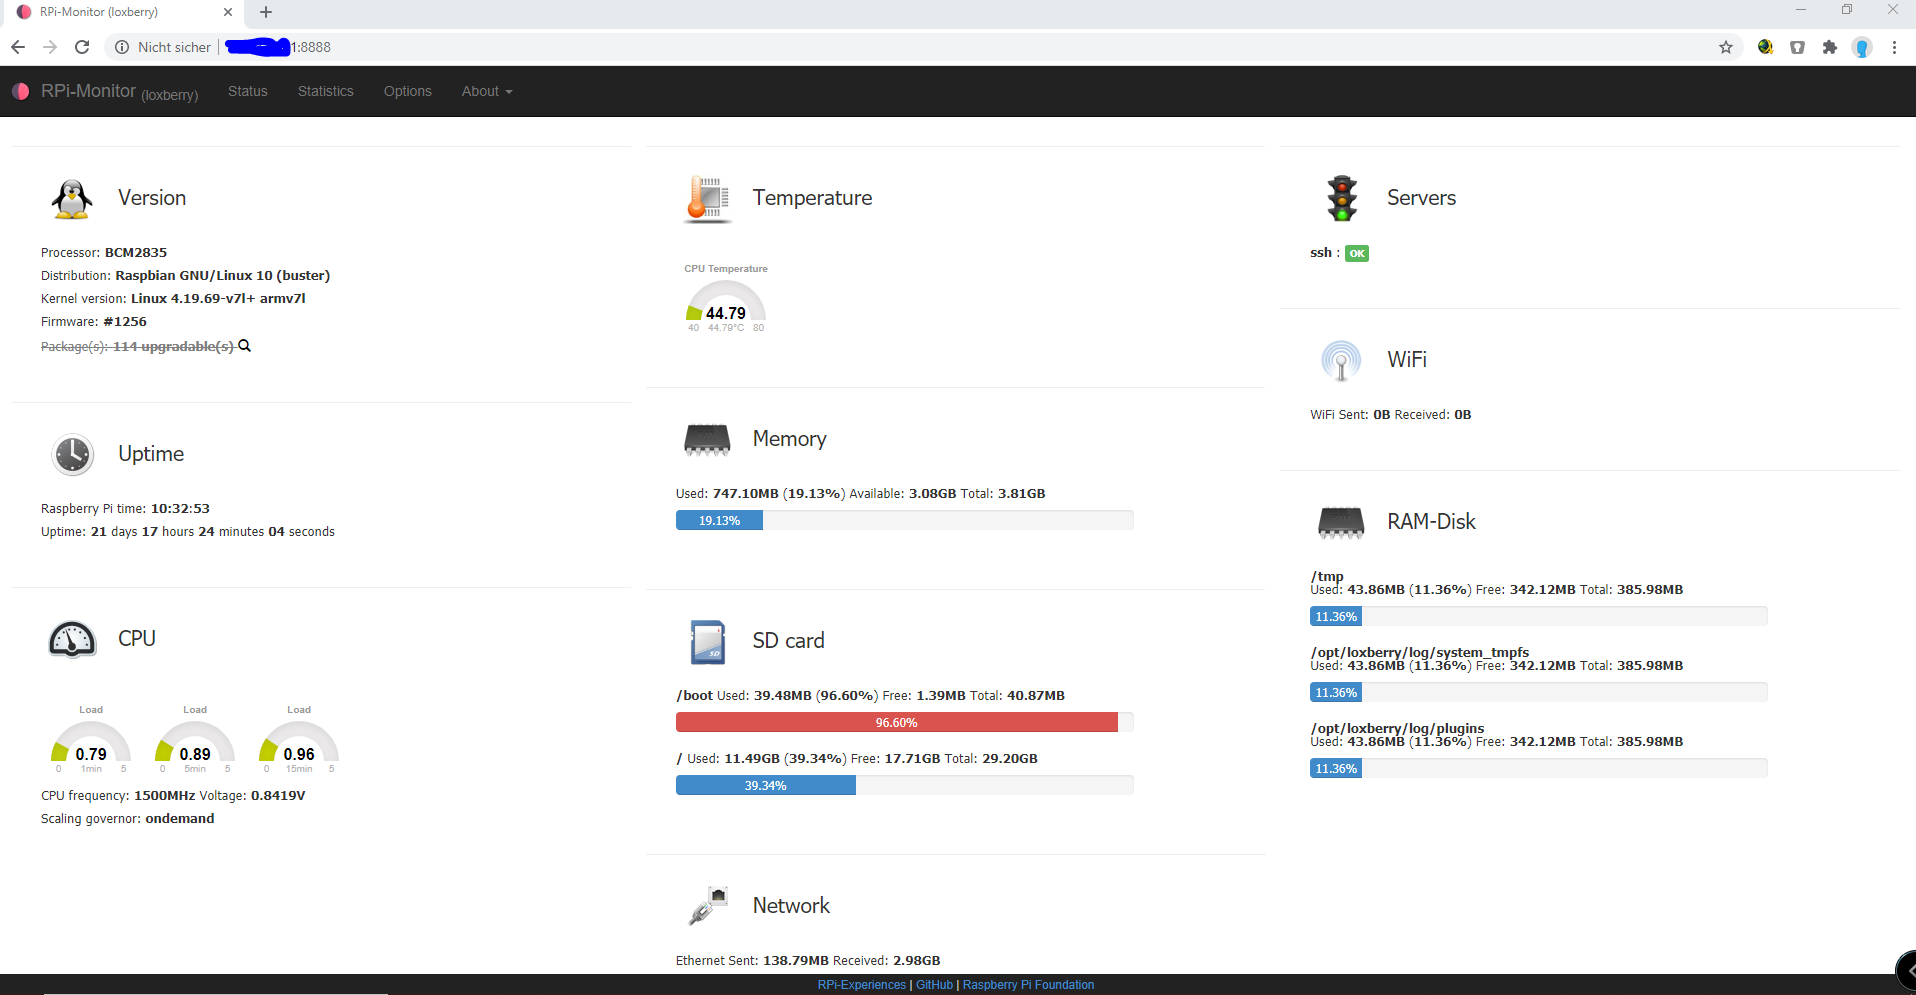This screenshot has height=995, width=1916.
Task: Go forward with the browser forward arrow
Action: [50, 47]
